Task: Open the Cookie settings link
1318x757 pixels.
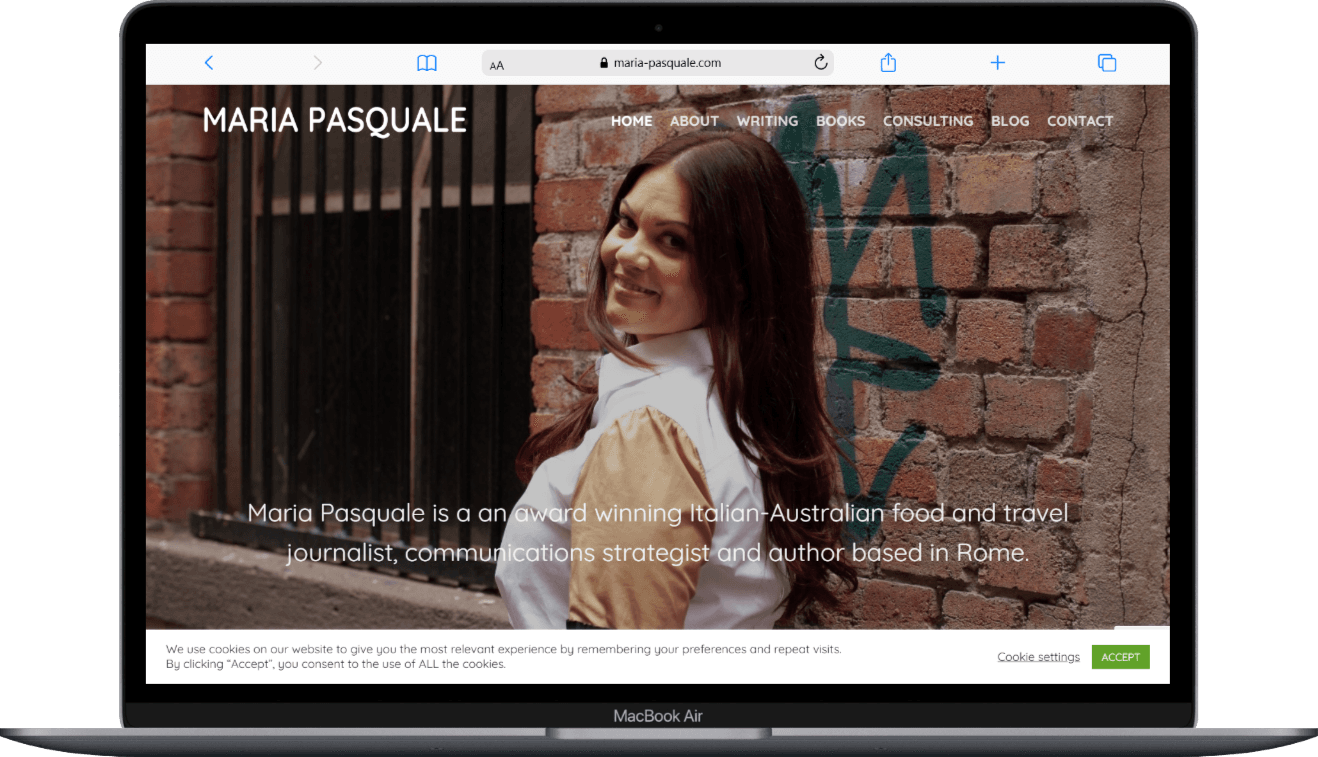Action: point(1038,657)
